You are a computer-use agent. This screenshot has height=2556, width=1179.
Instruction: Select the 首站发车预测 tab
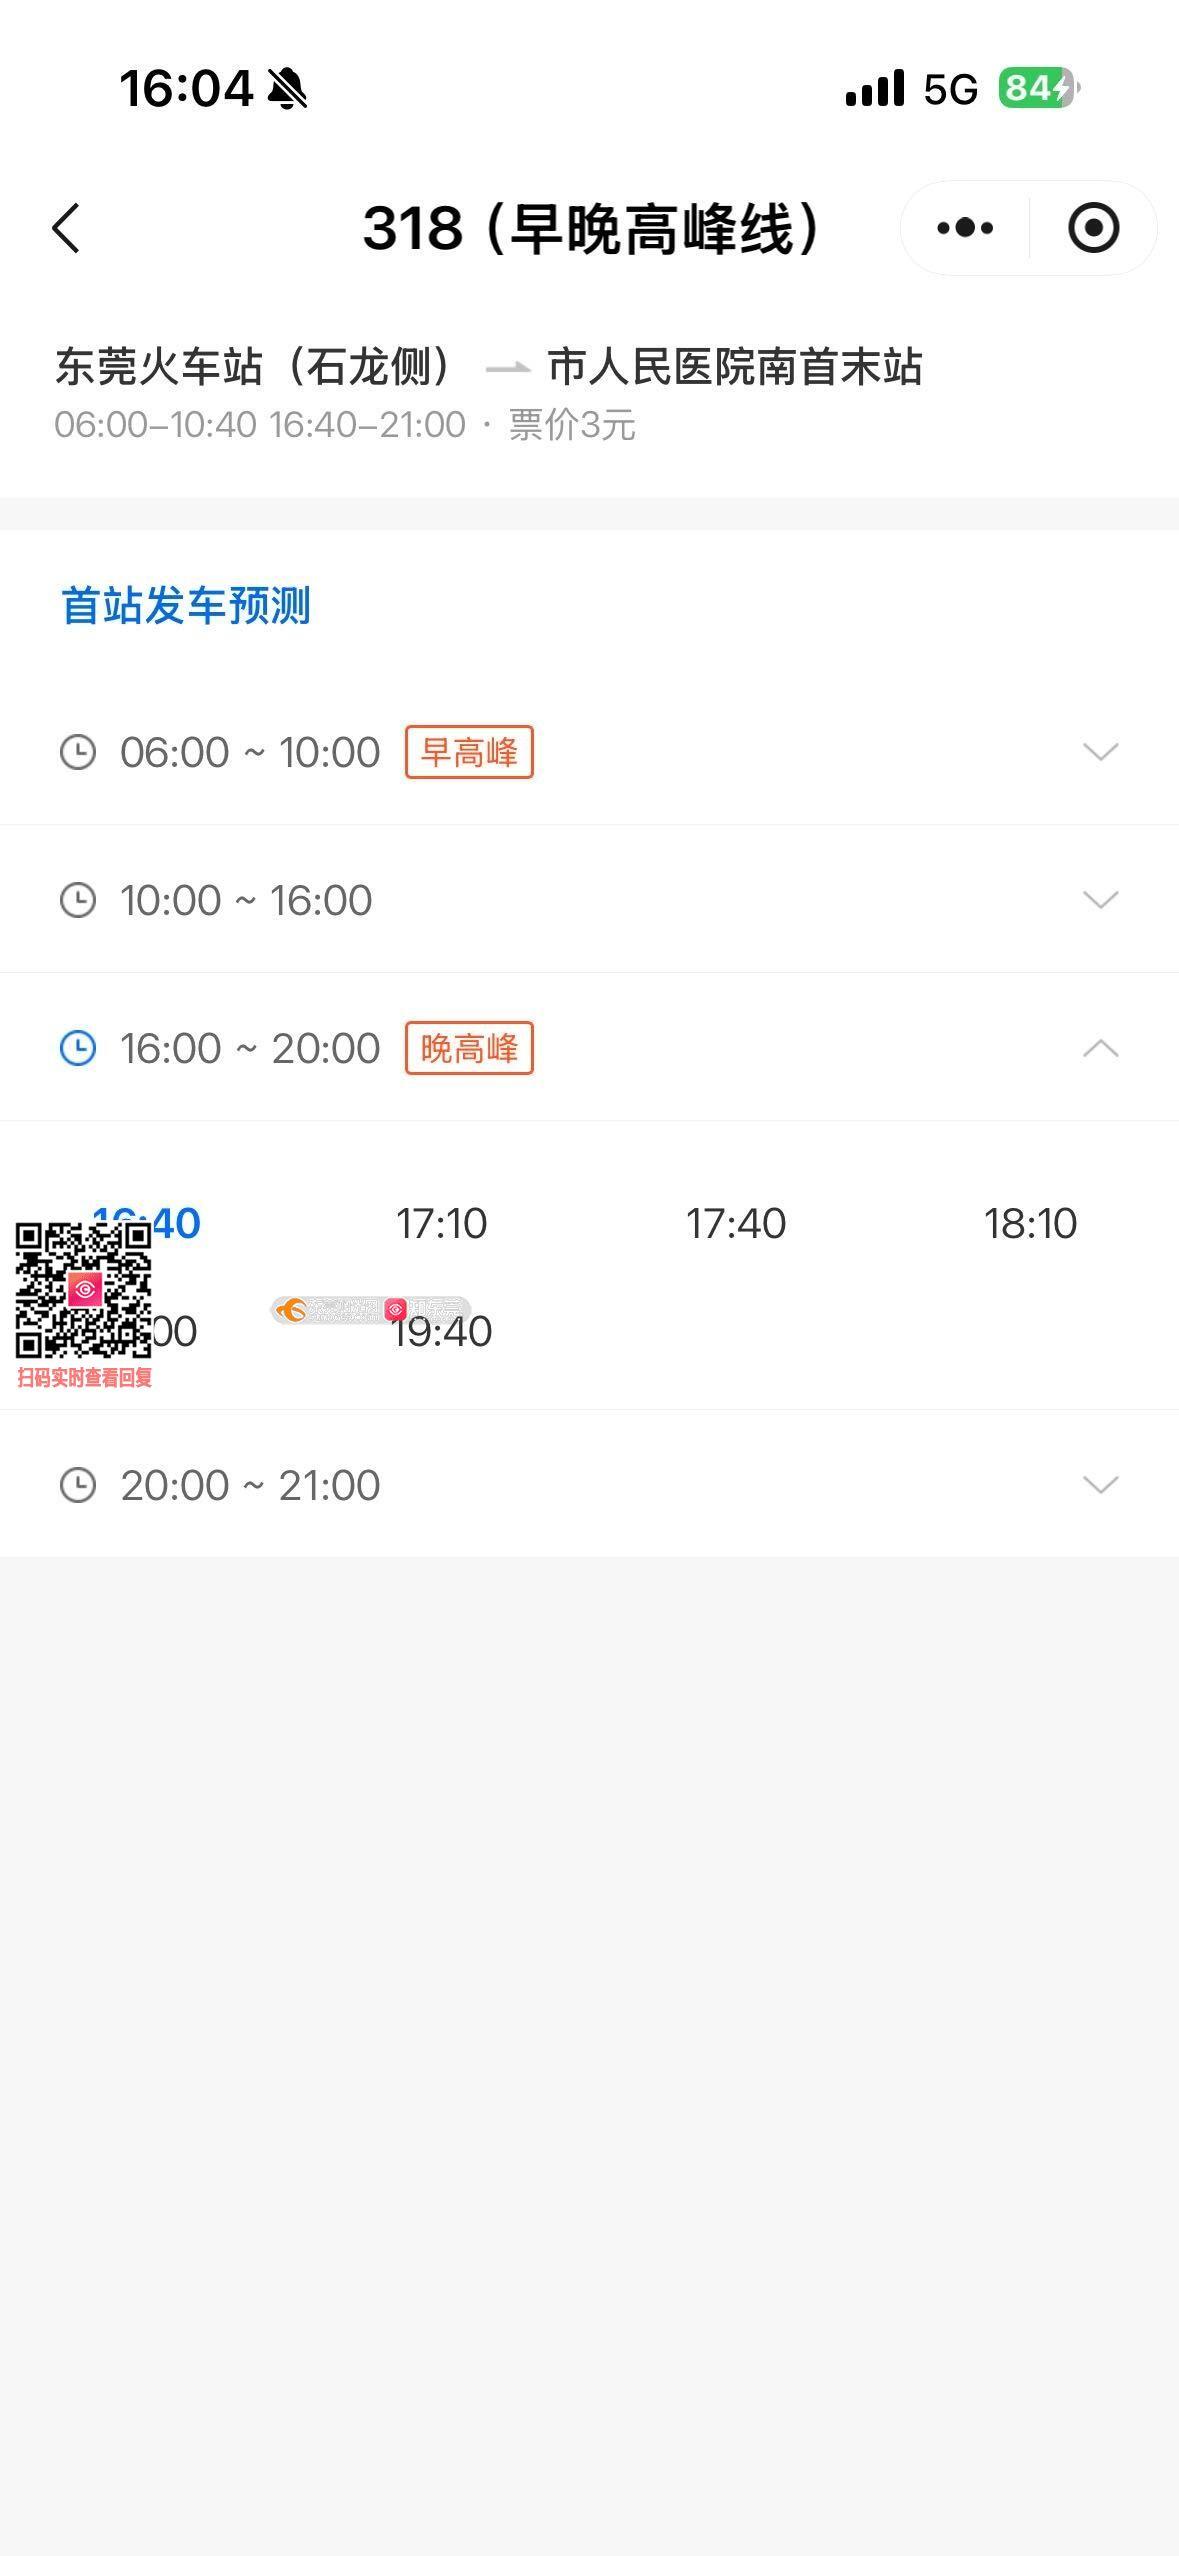(x=186, y=606)
